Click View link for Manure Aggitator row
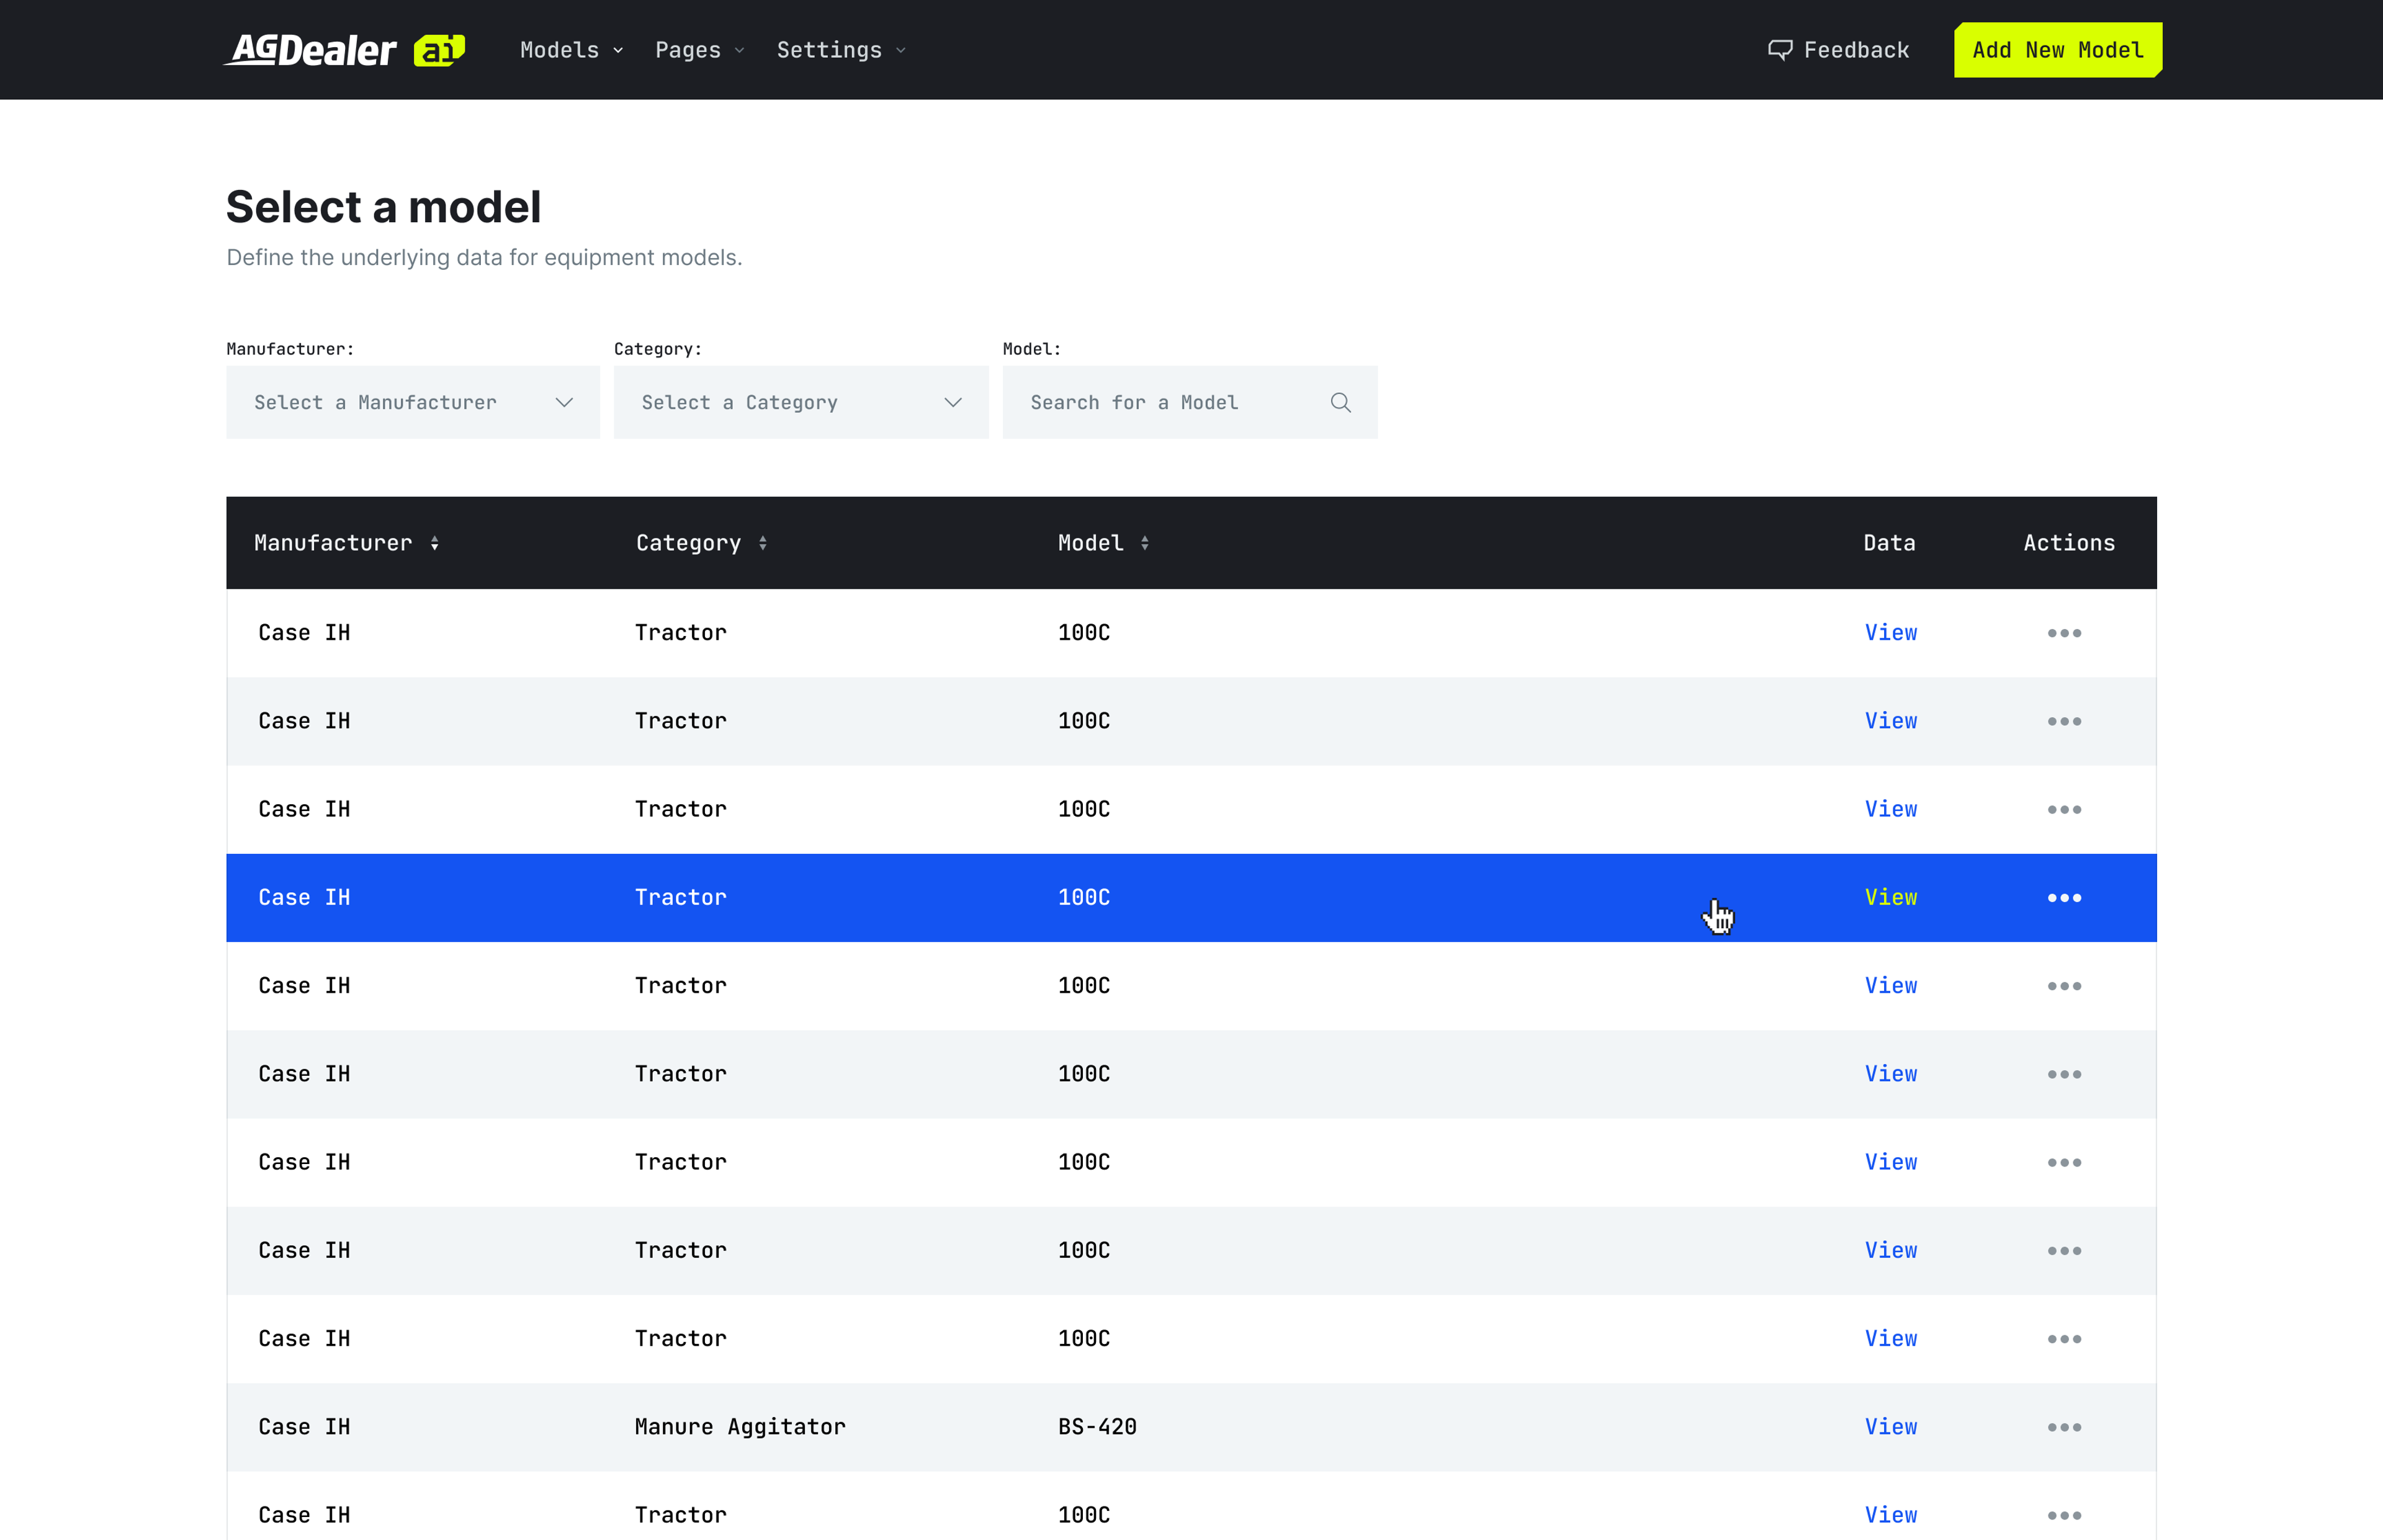Viewport: 2383px width, 1540px height. (1890, 1427)
